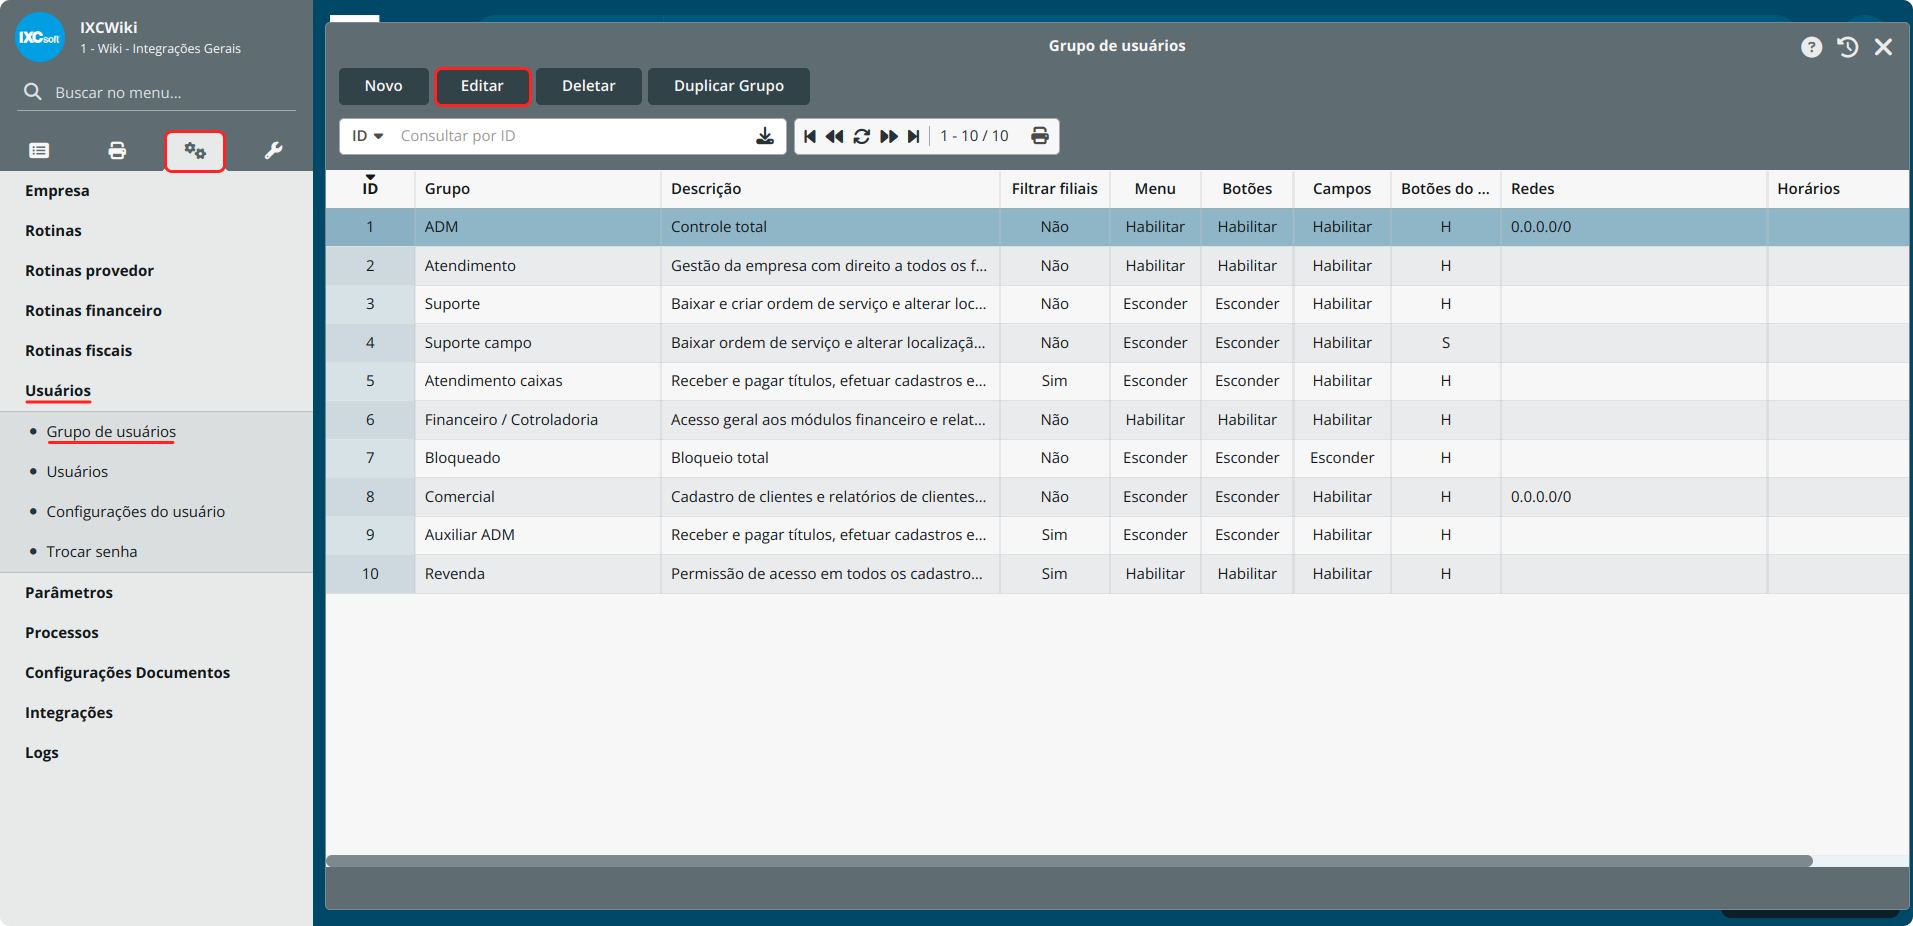Go to last page of records

coord(913,136)
